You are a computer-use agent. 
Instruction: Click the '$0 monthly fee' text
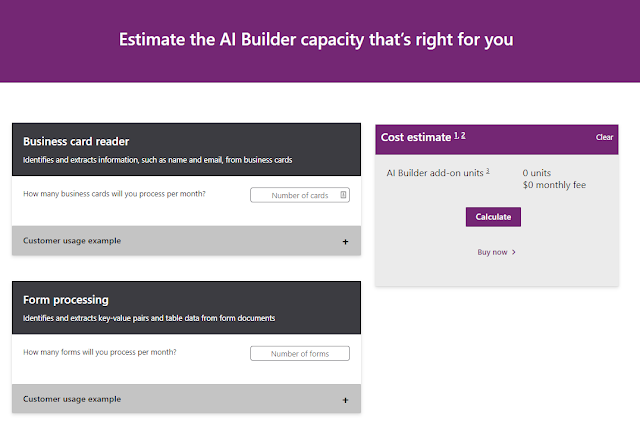pyautogui.click(x=553, y=185)
